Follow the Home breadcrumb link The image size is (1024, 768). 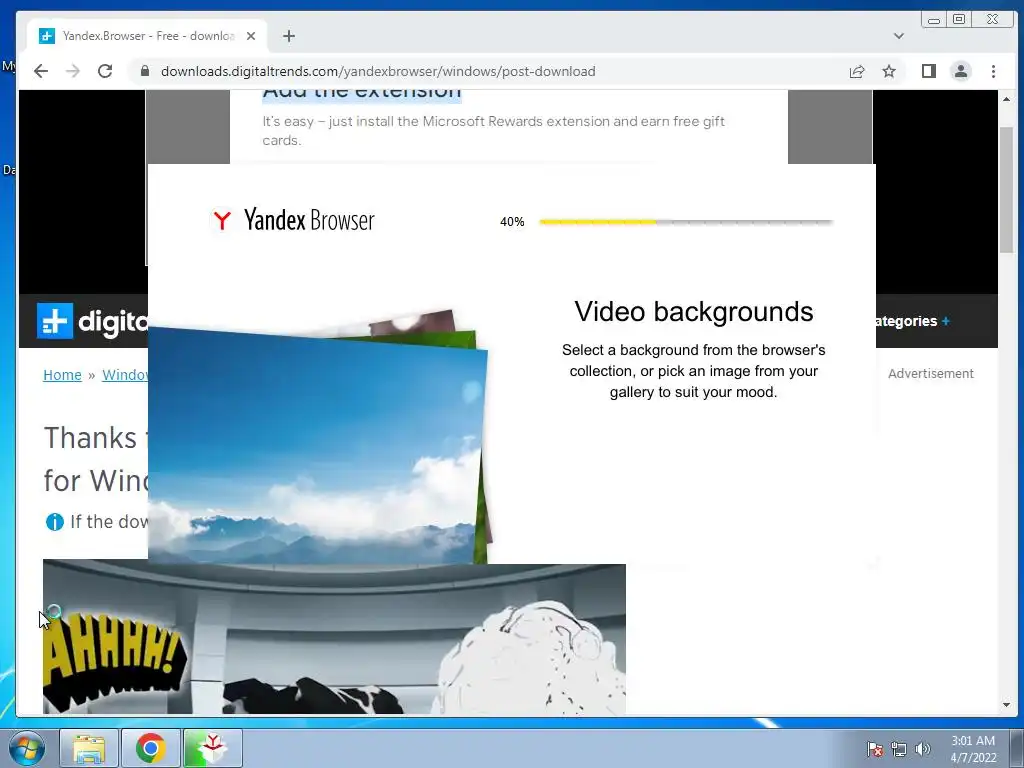click(x=62, y=375)
